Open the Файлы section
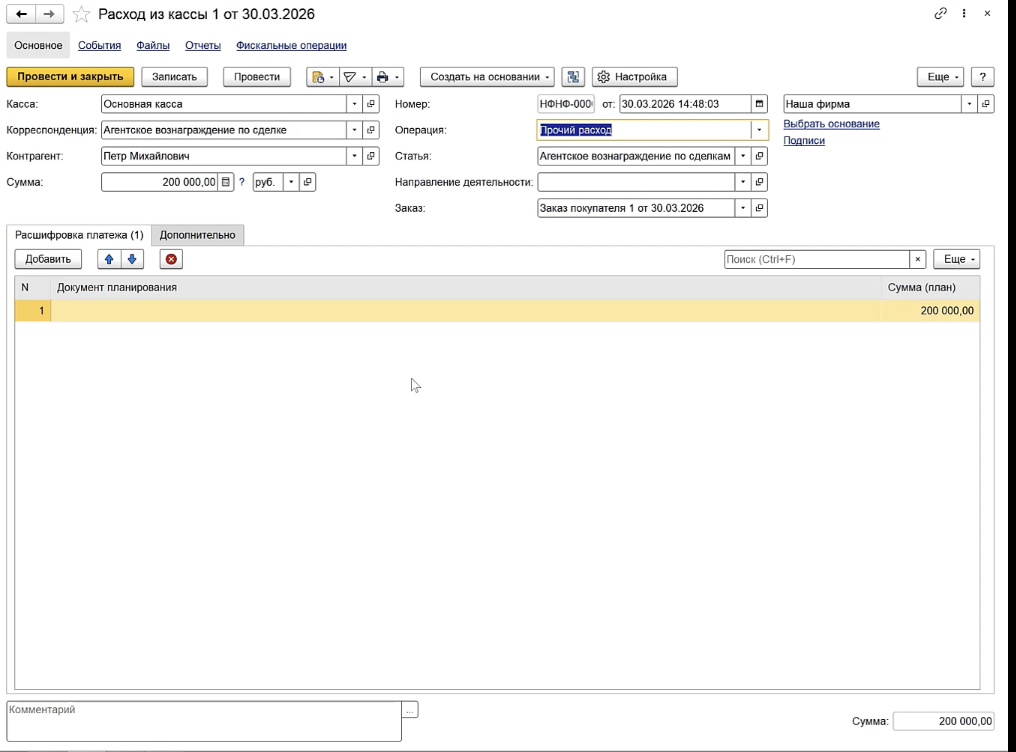The width and height of the screenshot is (1016, 752). click(x=153, y=45)
